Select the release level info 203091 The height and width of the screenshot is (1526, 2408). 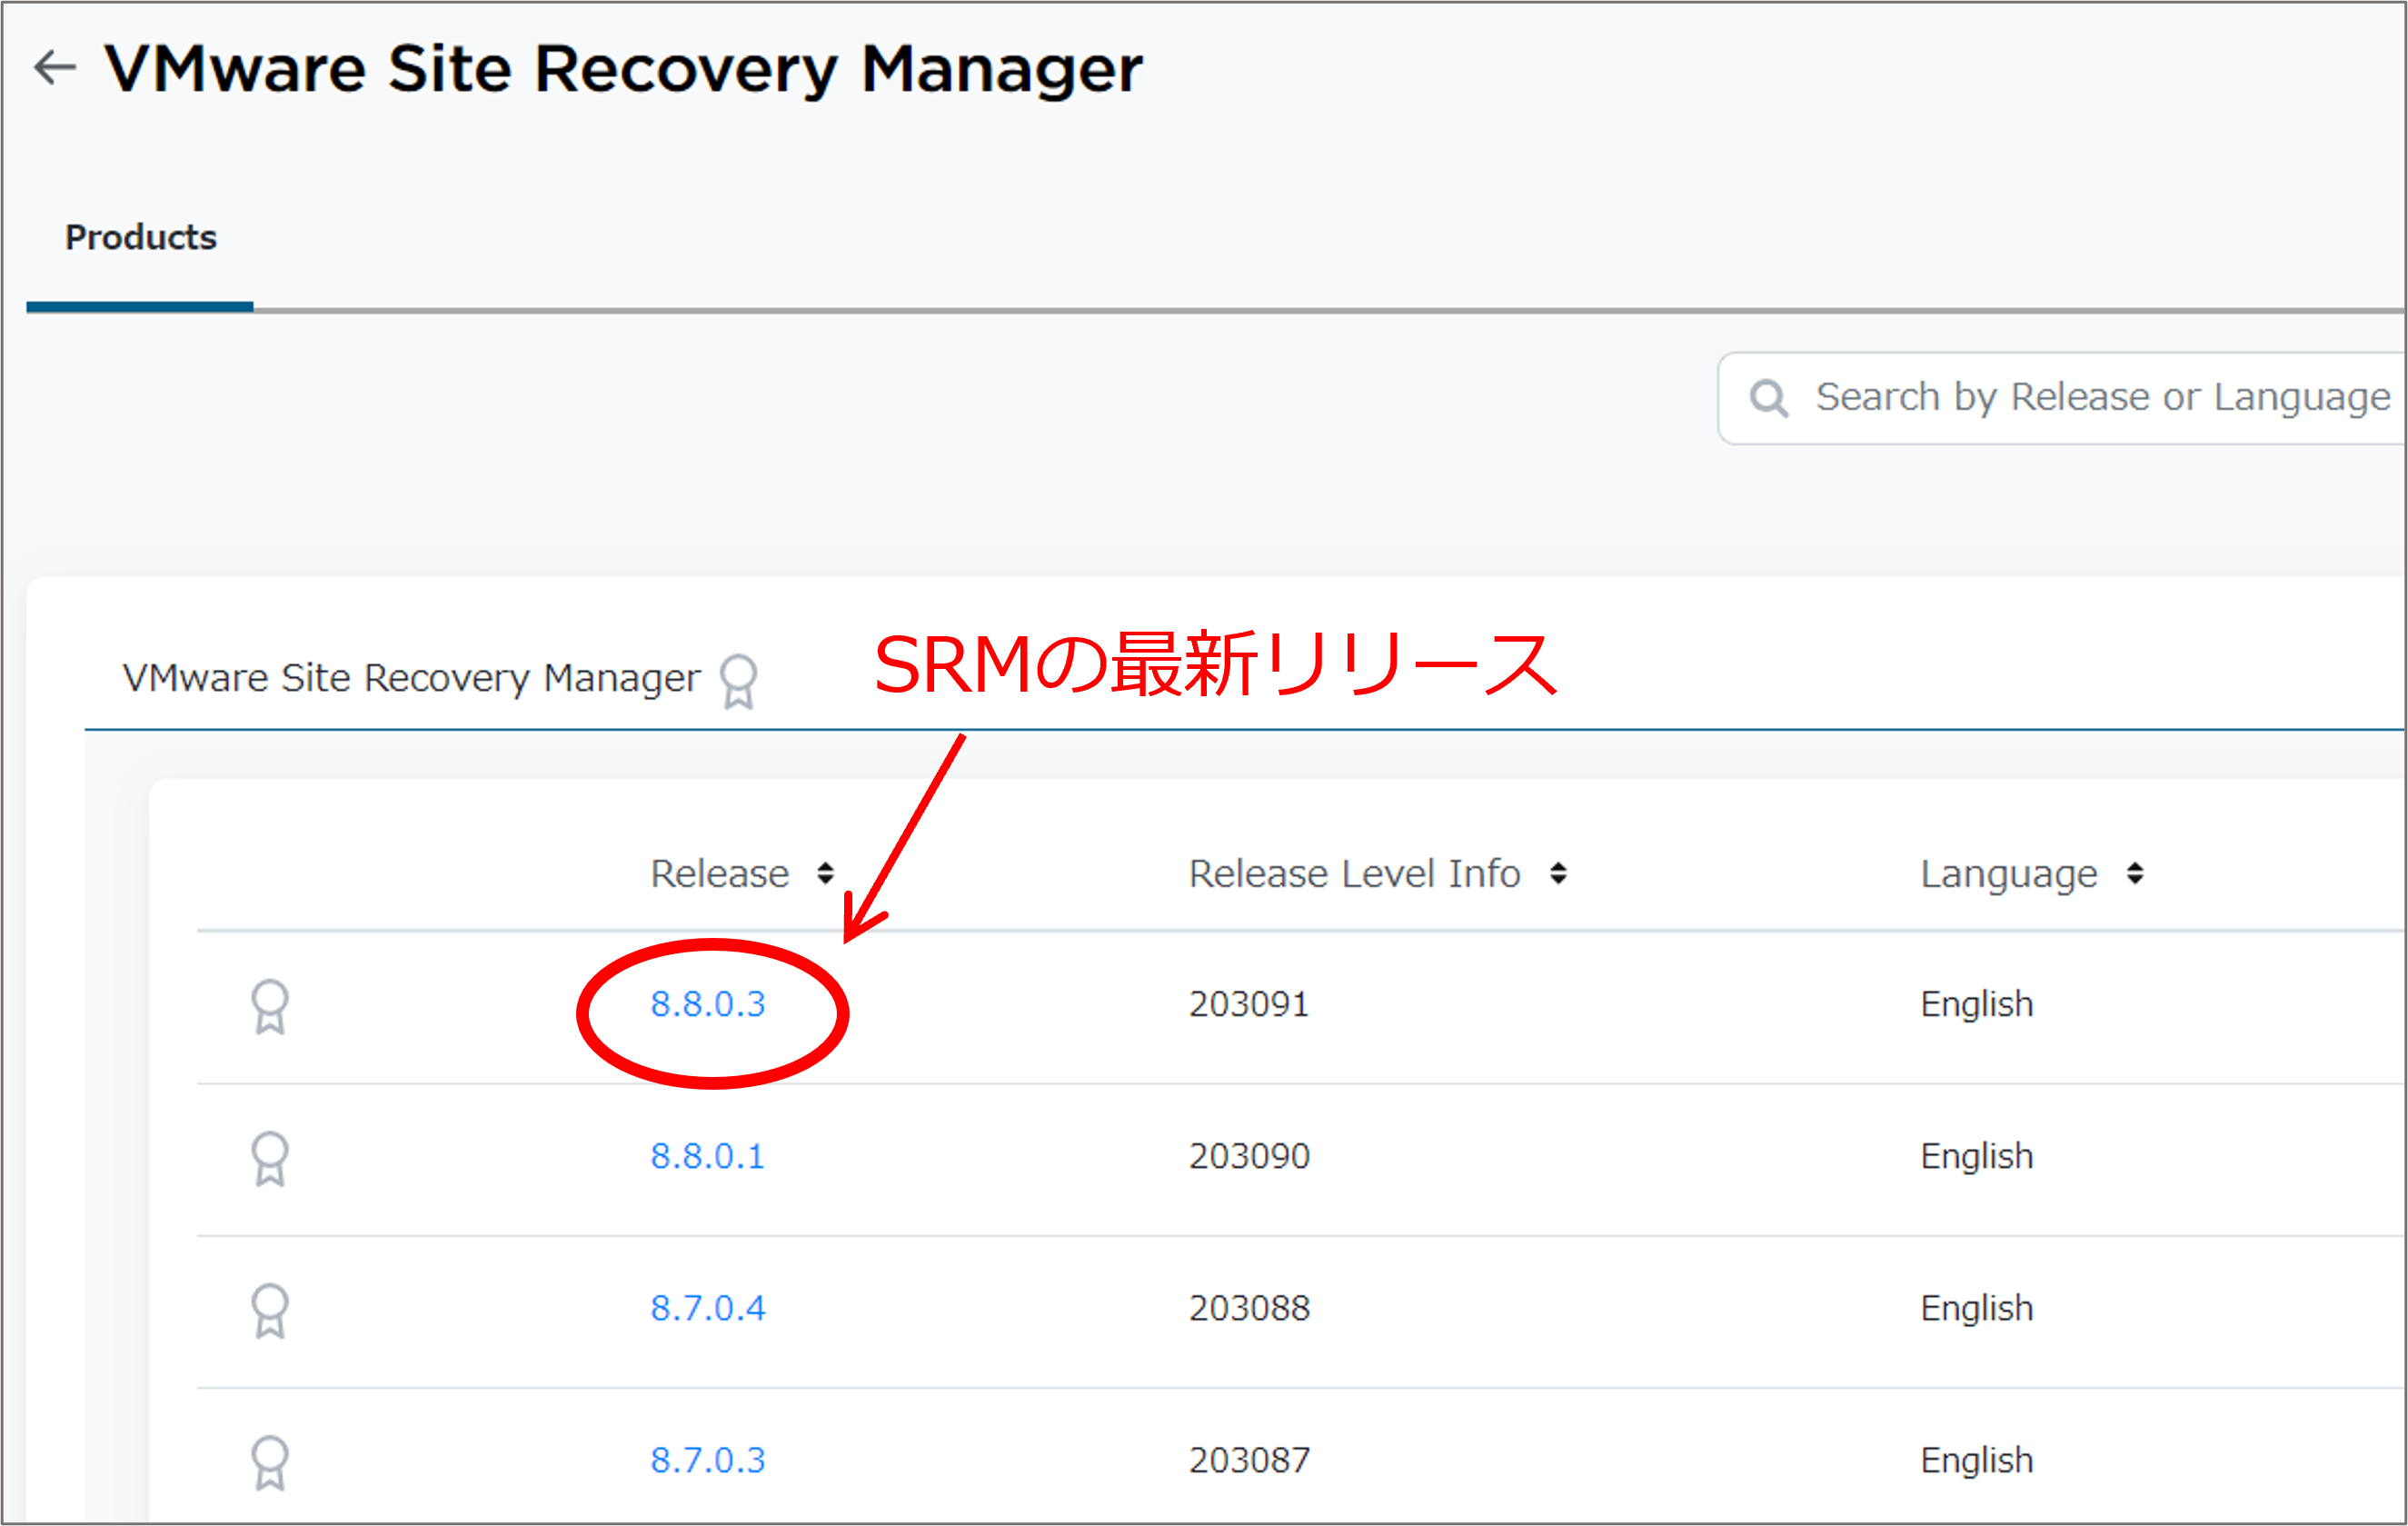[1249, 1003]
